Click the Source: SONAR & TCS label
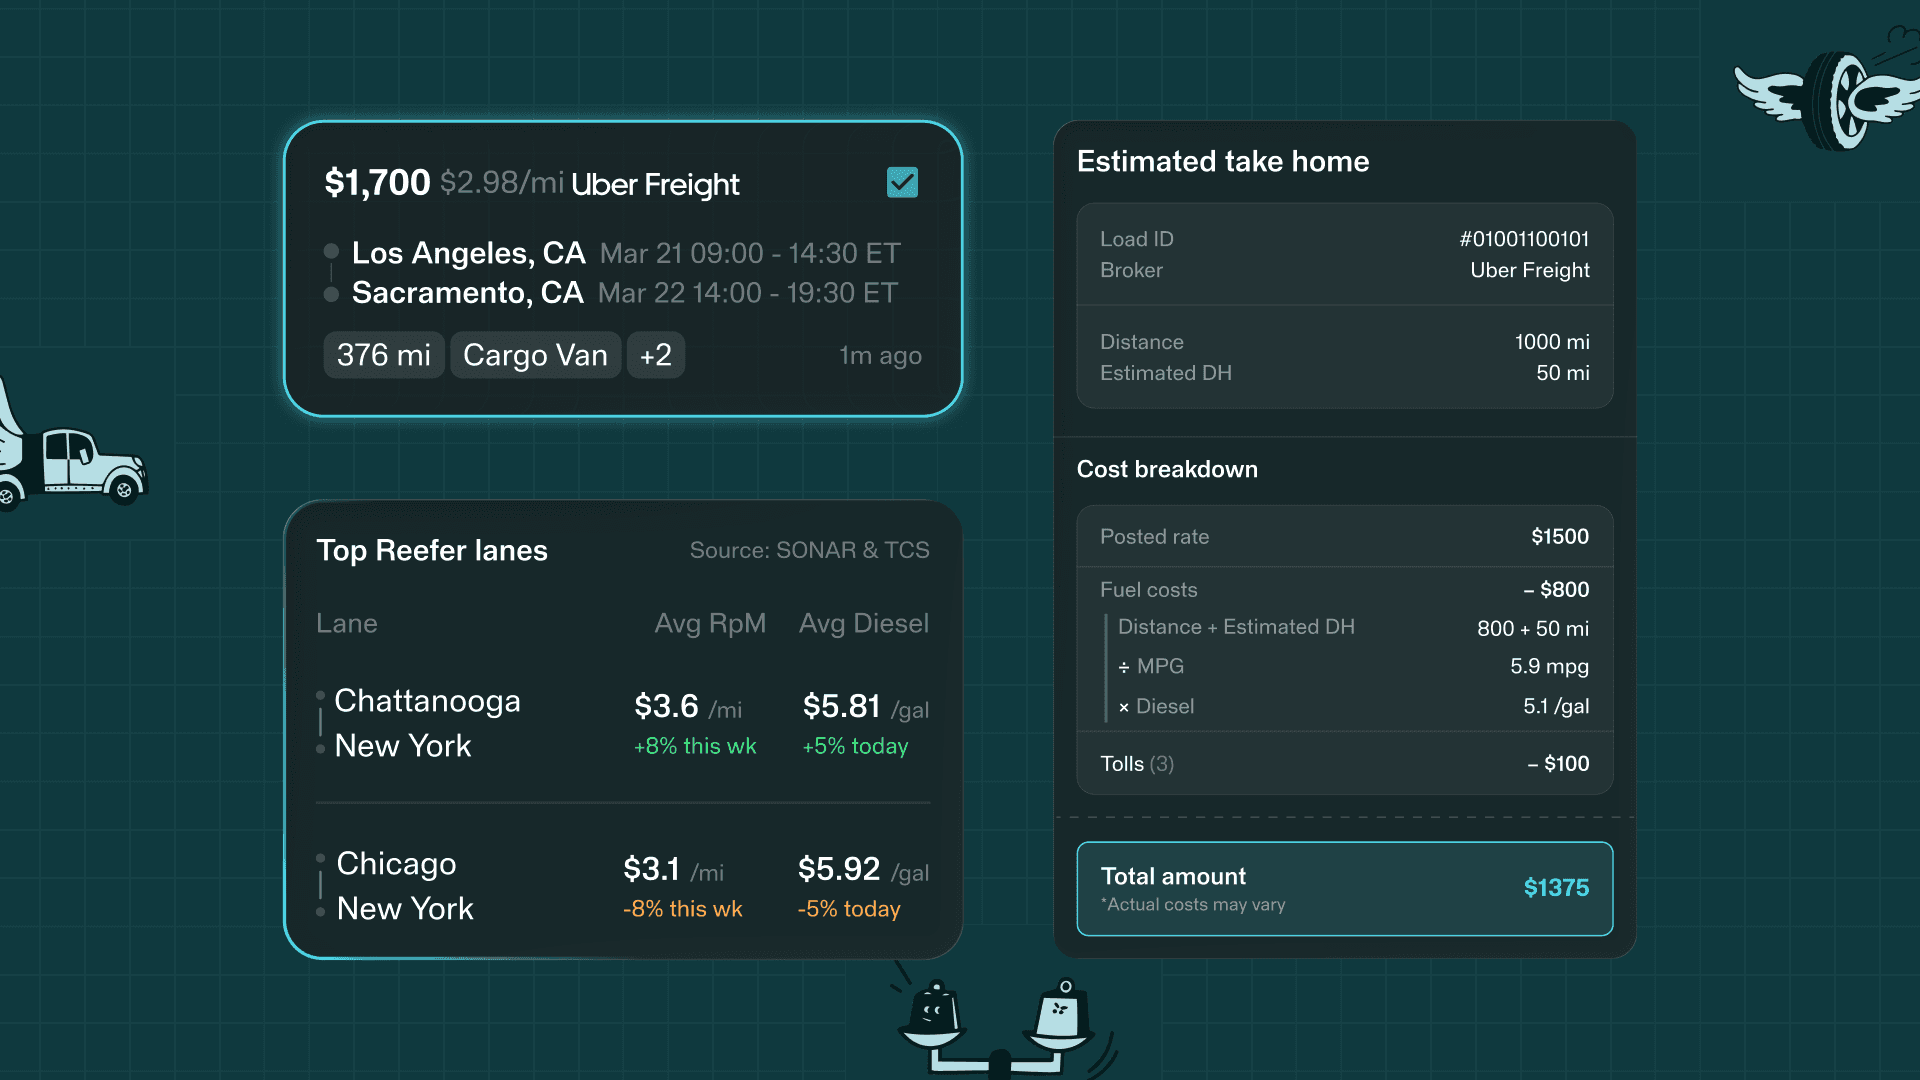The width and height of the screenshot is (1920, 1080). click(810, 551)
